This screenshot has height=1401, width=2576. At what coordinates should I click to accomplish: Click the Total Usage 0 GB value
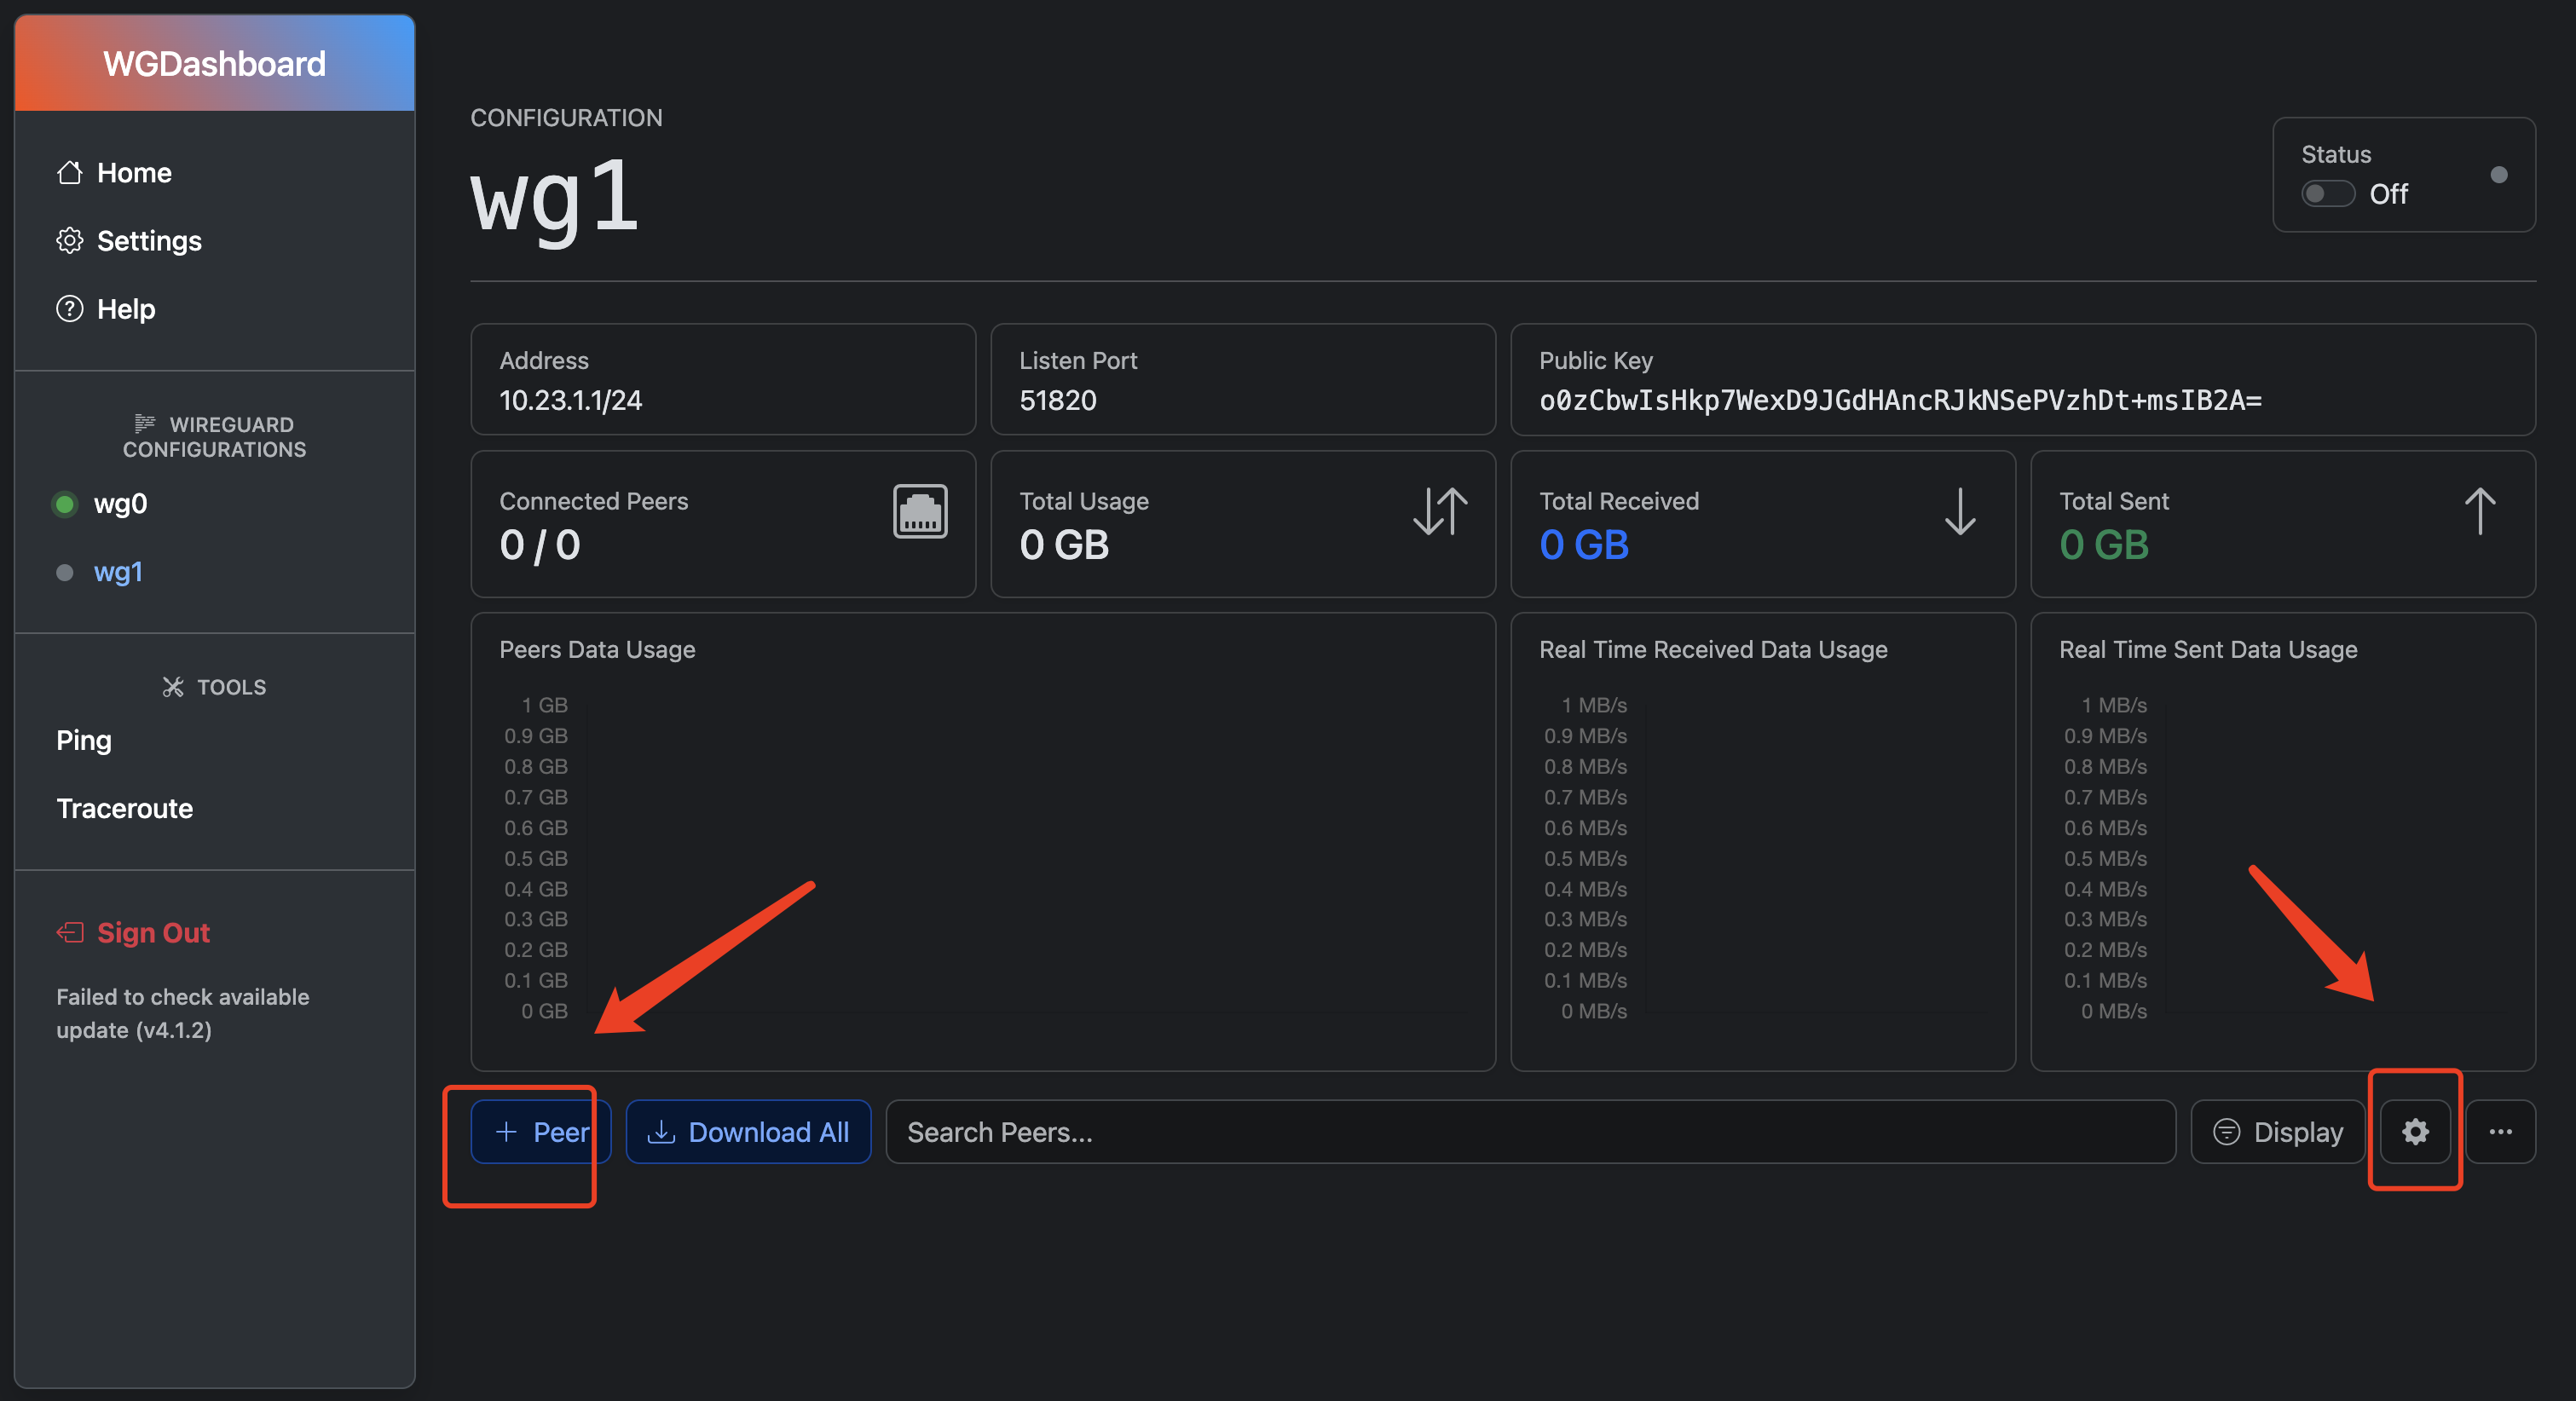1064,545
